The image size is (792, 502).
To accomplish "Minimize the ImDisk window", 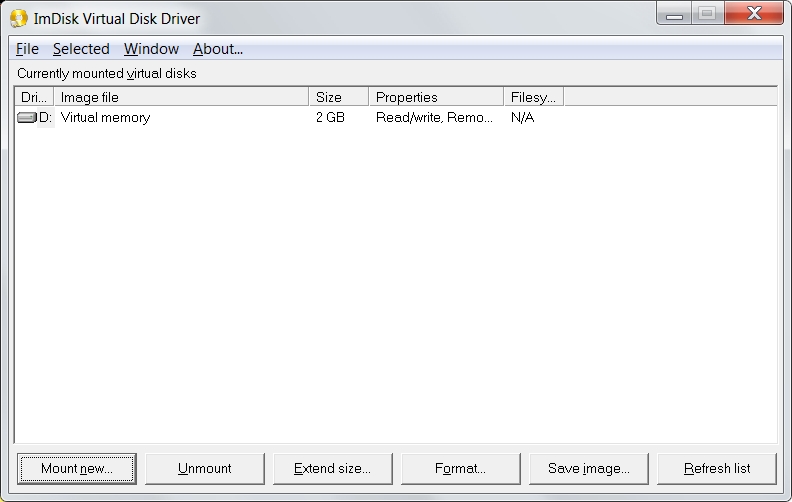I will click(x=674, y=13).
